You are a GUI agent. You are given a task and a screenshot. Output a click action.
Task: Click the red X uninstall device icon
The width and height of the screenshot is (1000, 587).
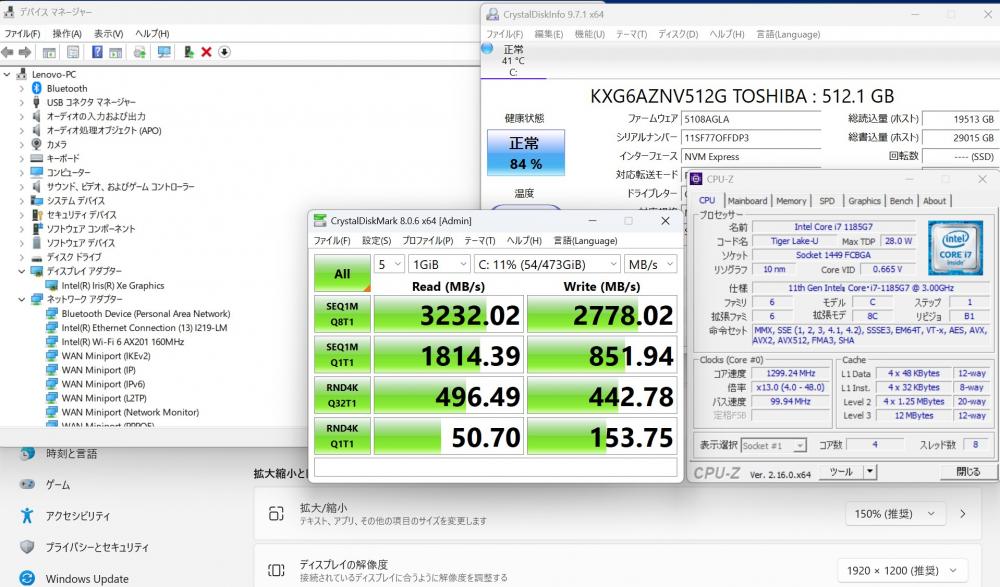click(206, 52)
